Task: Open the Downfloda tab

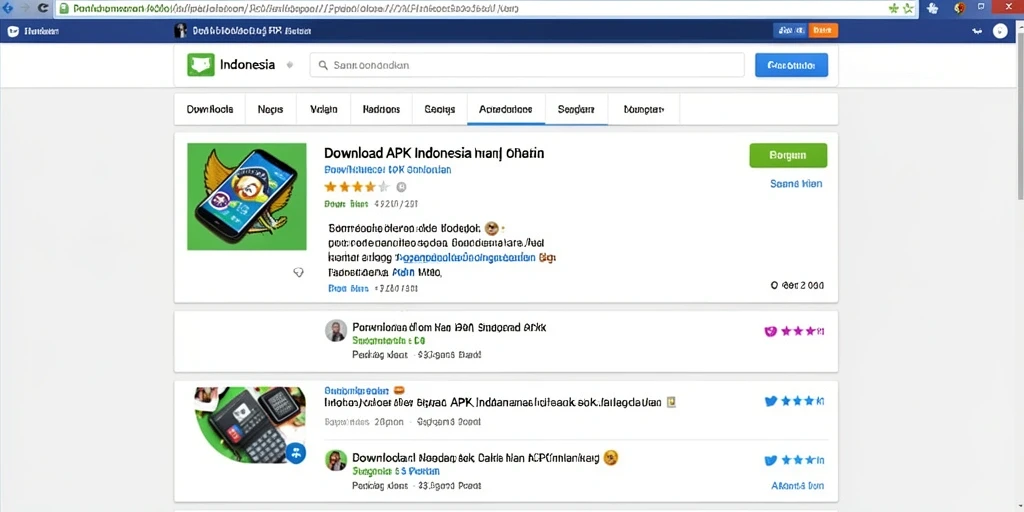Action: 210,109
